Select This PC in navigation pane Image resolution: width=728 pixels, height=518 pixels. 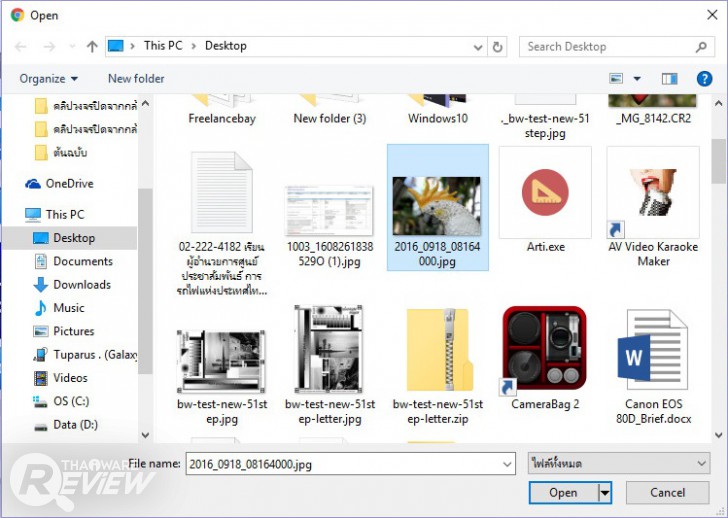coord(55,214)
